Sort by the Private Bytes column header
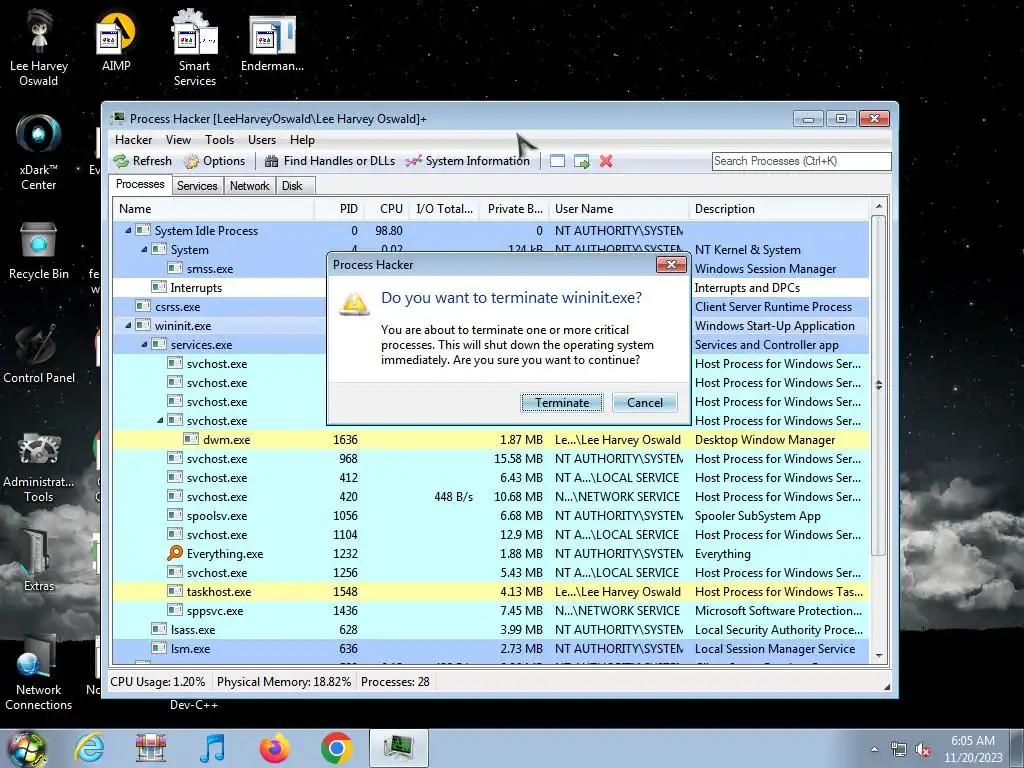This screenshot has width=1024, height=768. coord(515,209)
